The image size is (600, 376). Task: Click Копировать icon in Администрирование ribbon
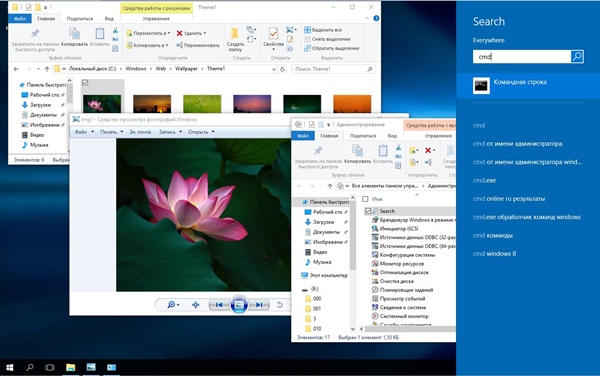point(357,150)
